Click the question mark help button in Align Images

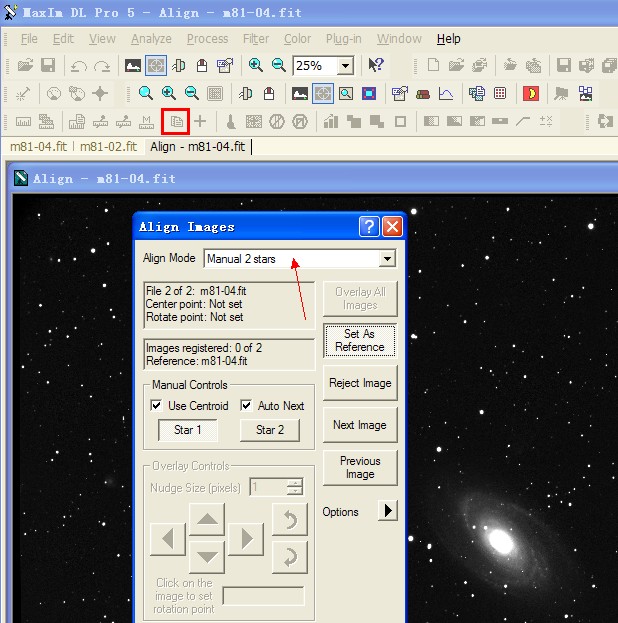(x=369, y=226)
